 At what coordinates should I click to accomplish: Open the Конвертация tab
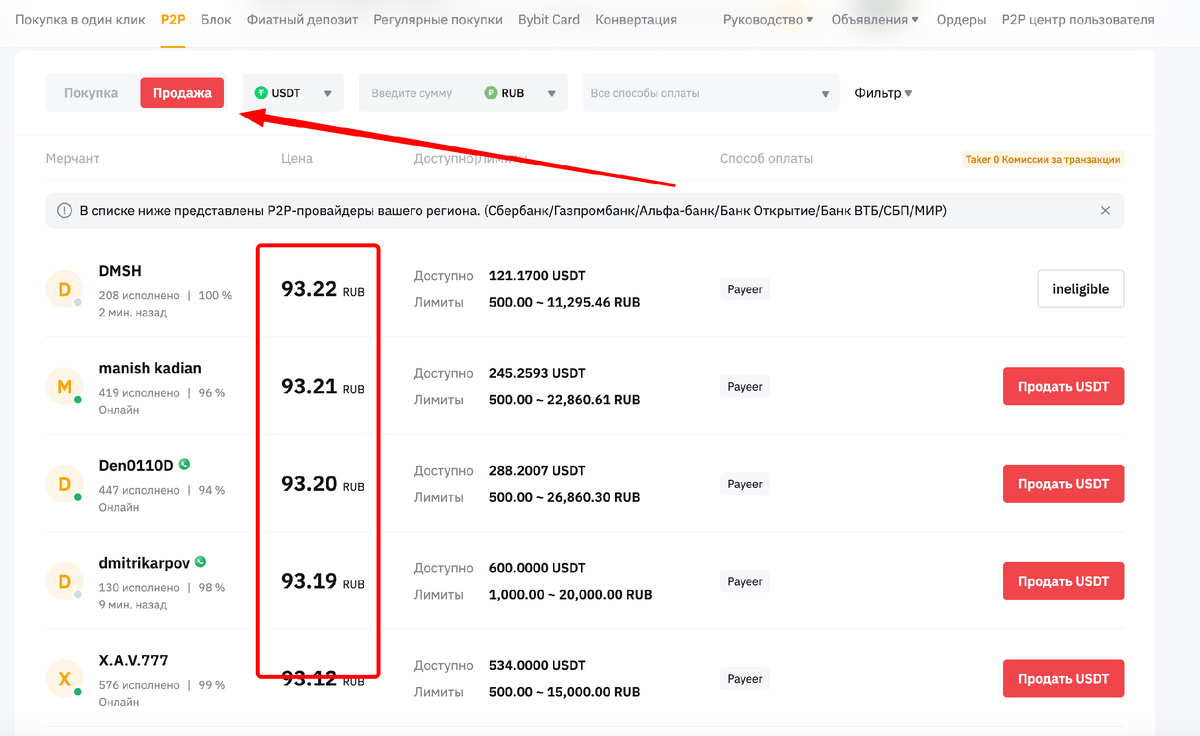tap(636, 19)
